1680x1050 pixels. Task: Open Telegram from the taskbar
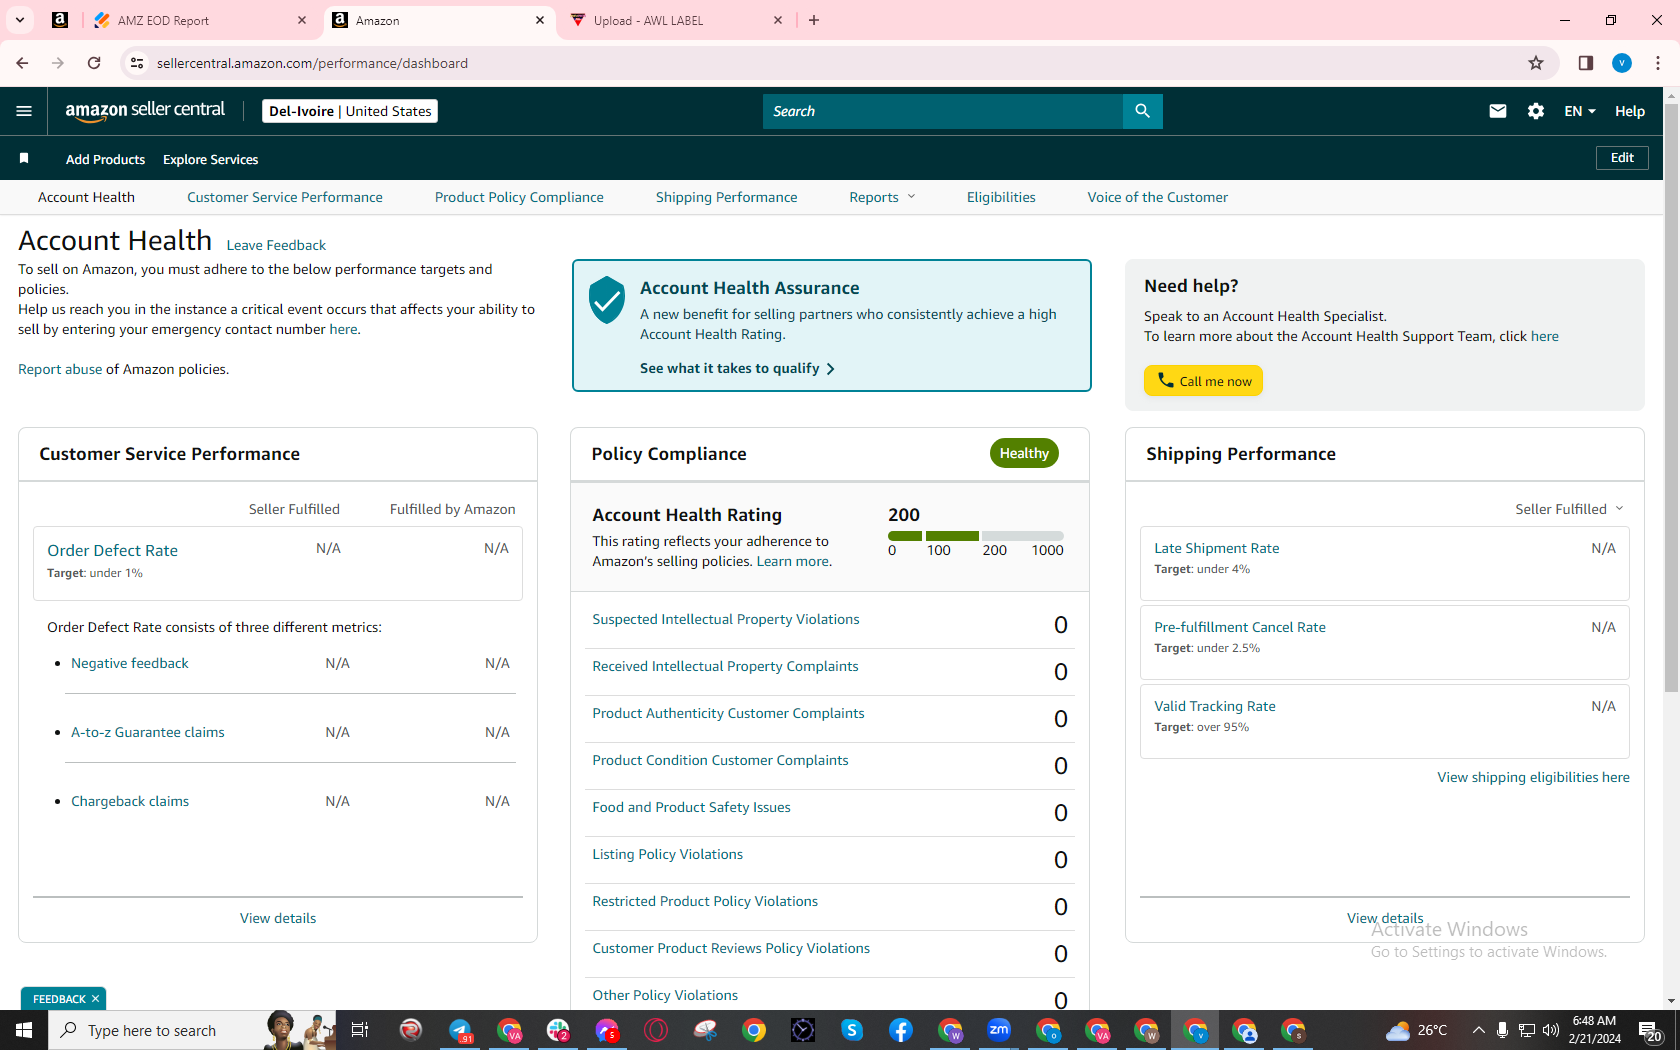(x=460, y=1030)
